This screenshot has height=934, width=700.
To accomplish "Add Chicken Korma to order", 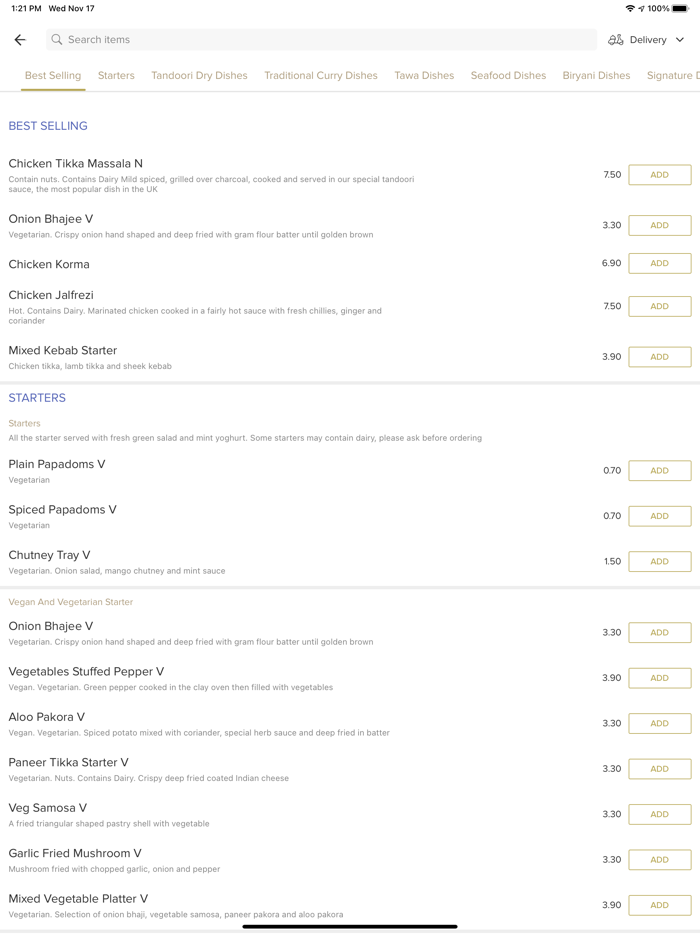I will [x=659, y=263].
